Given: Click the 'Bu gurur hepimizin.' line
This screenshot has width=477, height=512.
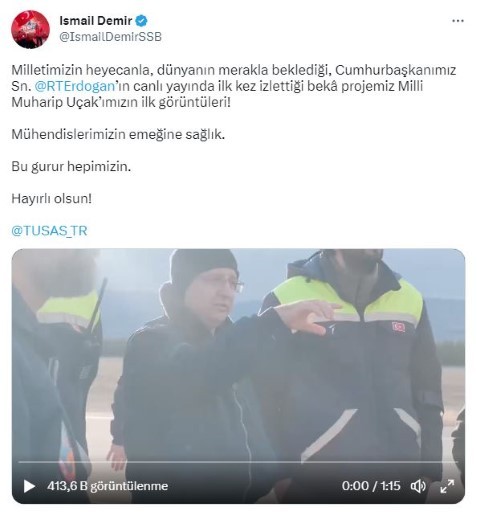Looking at the screenshot, I should pos(71,166).
